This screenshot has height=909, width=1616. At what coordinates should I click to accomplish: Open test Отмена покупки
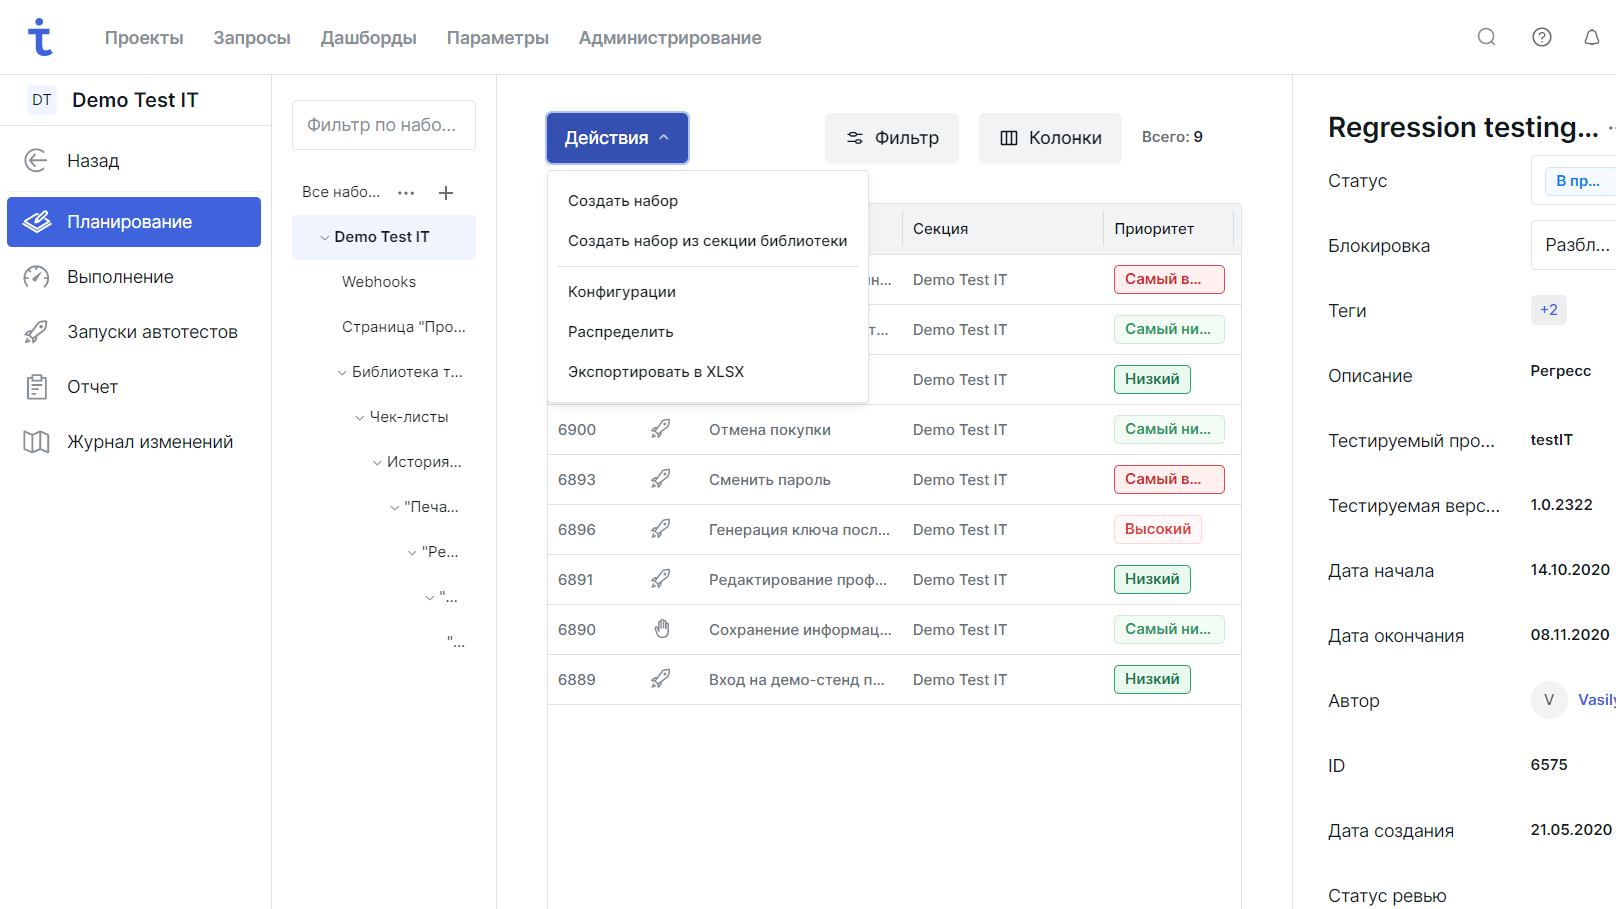tap(770, 430)
